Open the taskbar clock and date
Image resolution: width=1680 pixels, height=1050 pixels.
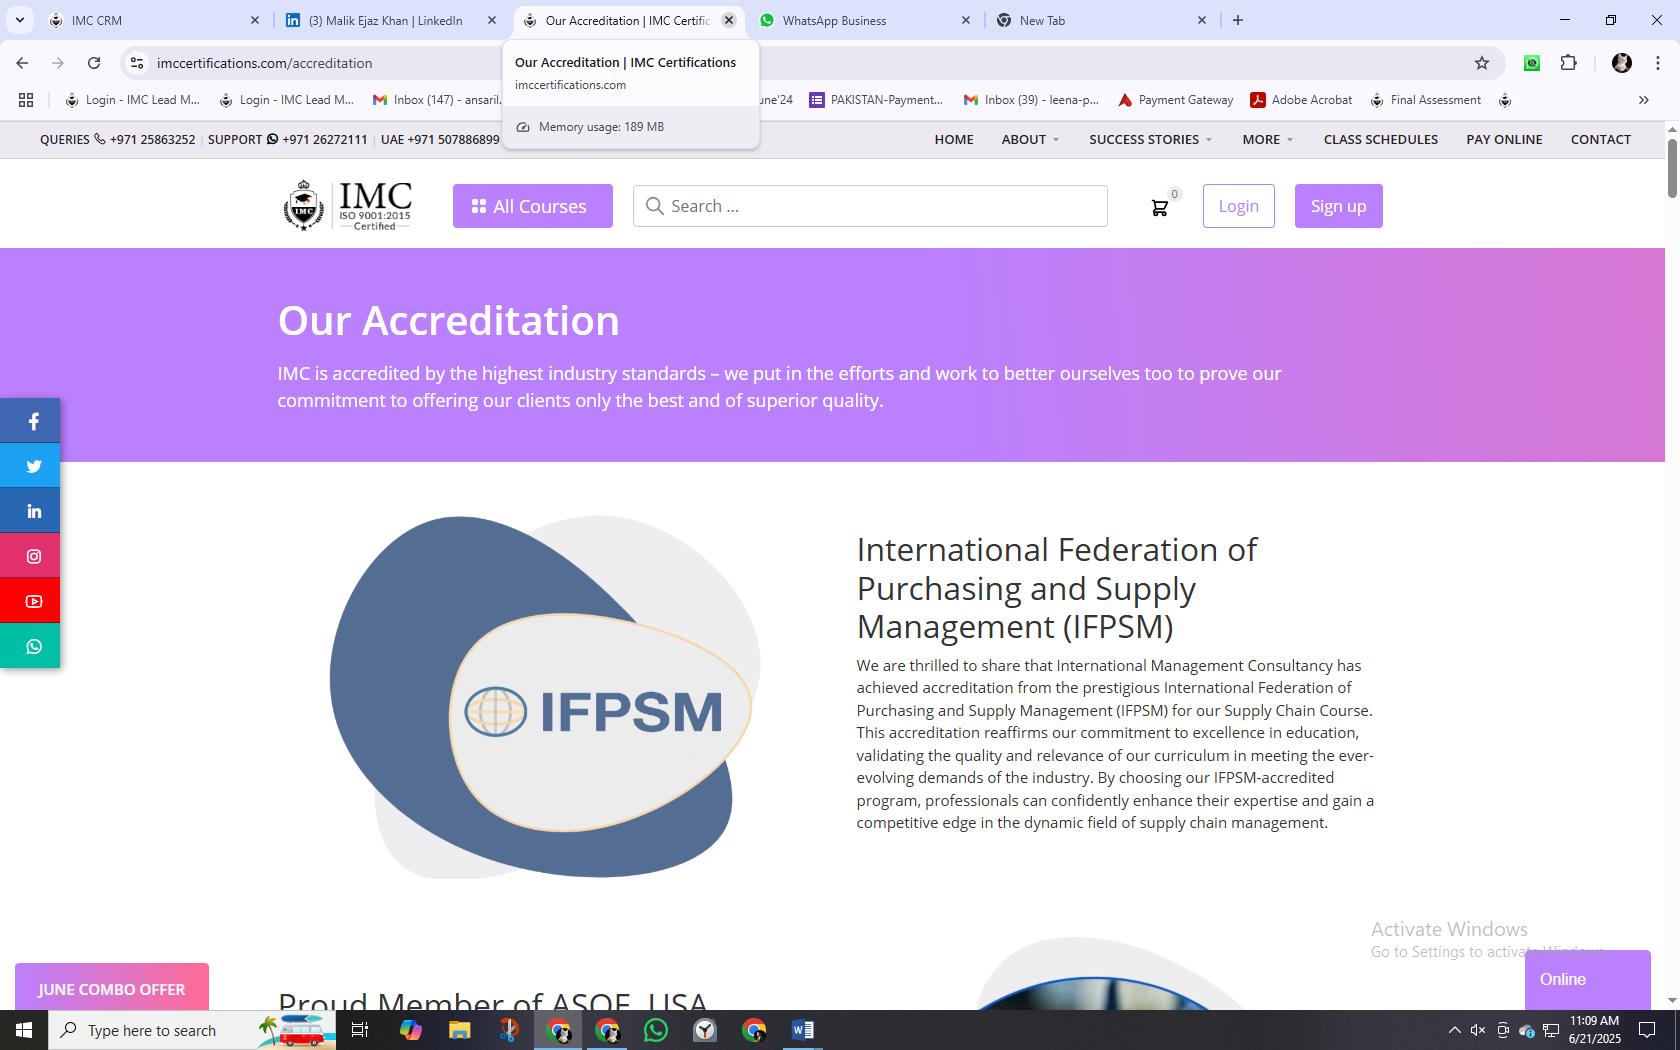coord(1594,1030)
